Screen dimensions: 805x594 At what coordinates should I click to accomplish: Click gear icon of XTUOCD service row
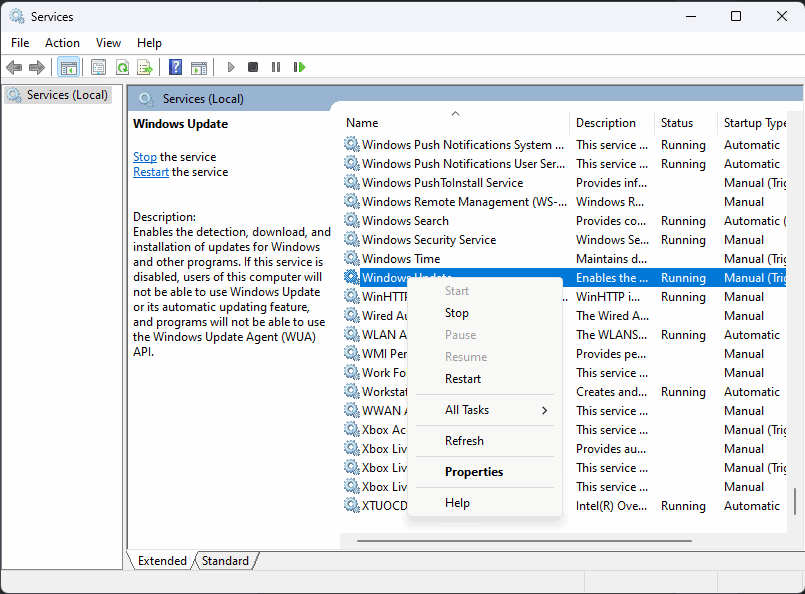tap(352, 506)
